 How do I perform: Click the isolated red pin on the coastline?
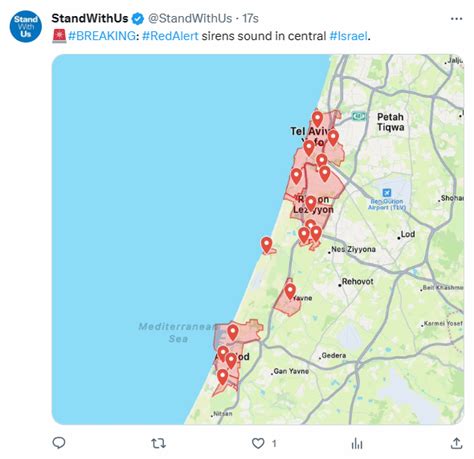coord(266,245)
